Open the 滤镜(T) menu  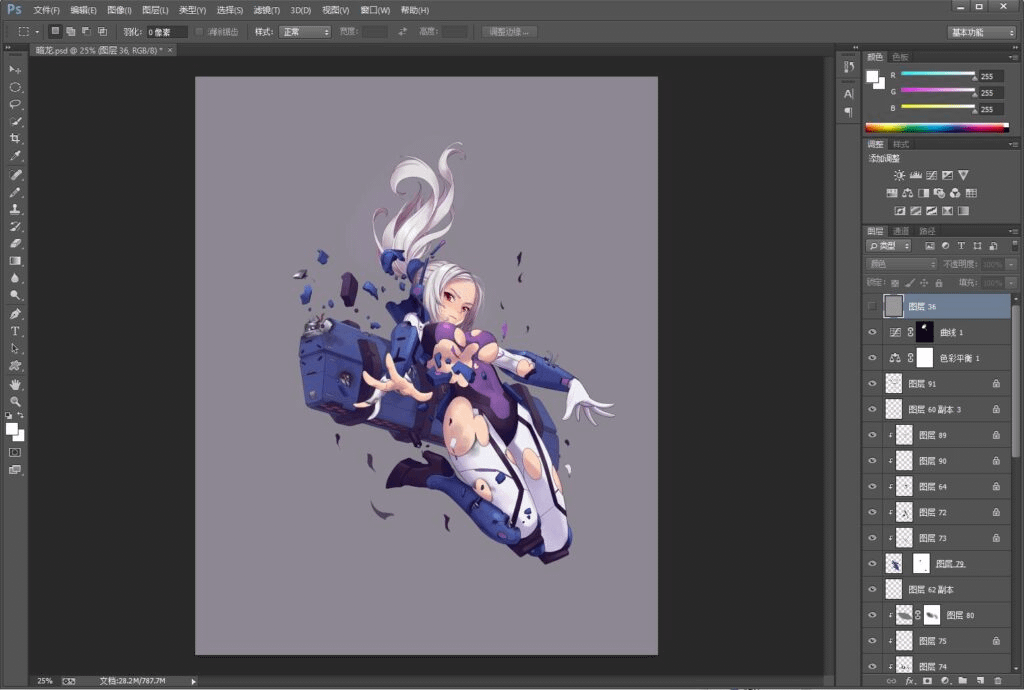point(266,10)
